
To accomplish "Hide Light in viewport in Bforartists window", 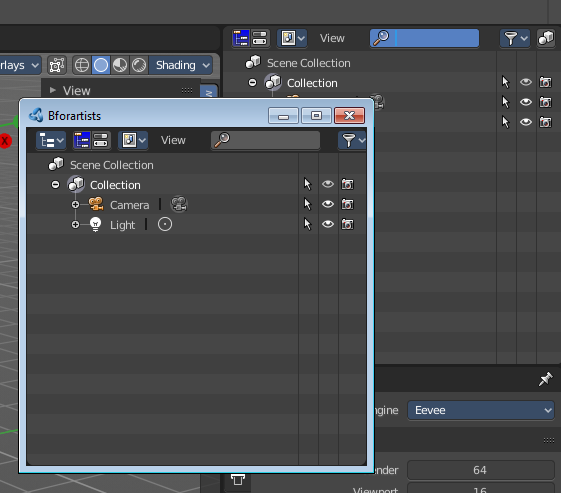I will click(x=328, y=224).
